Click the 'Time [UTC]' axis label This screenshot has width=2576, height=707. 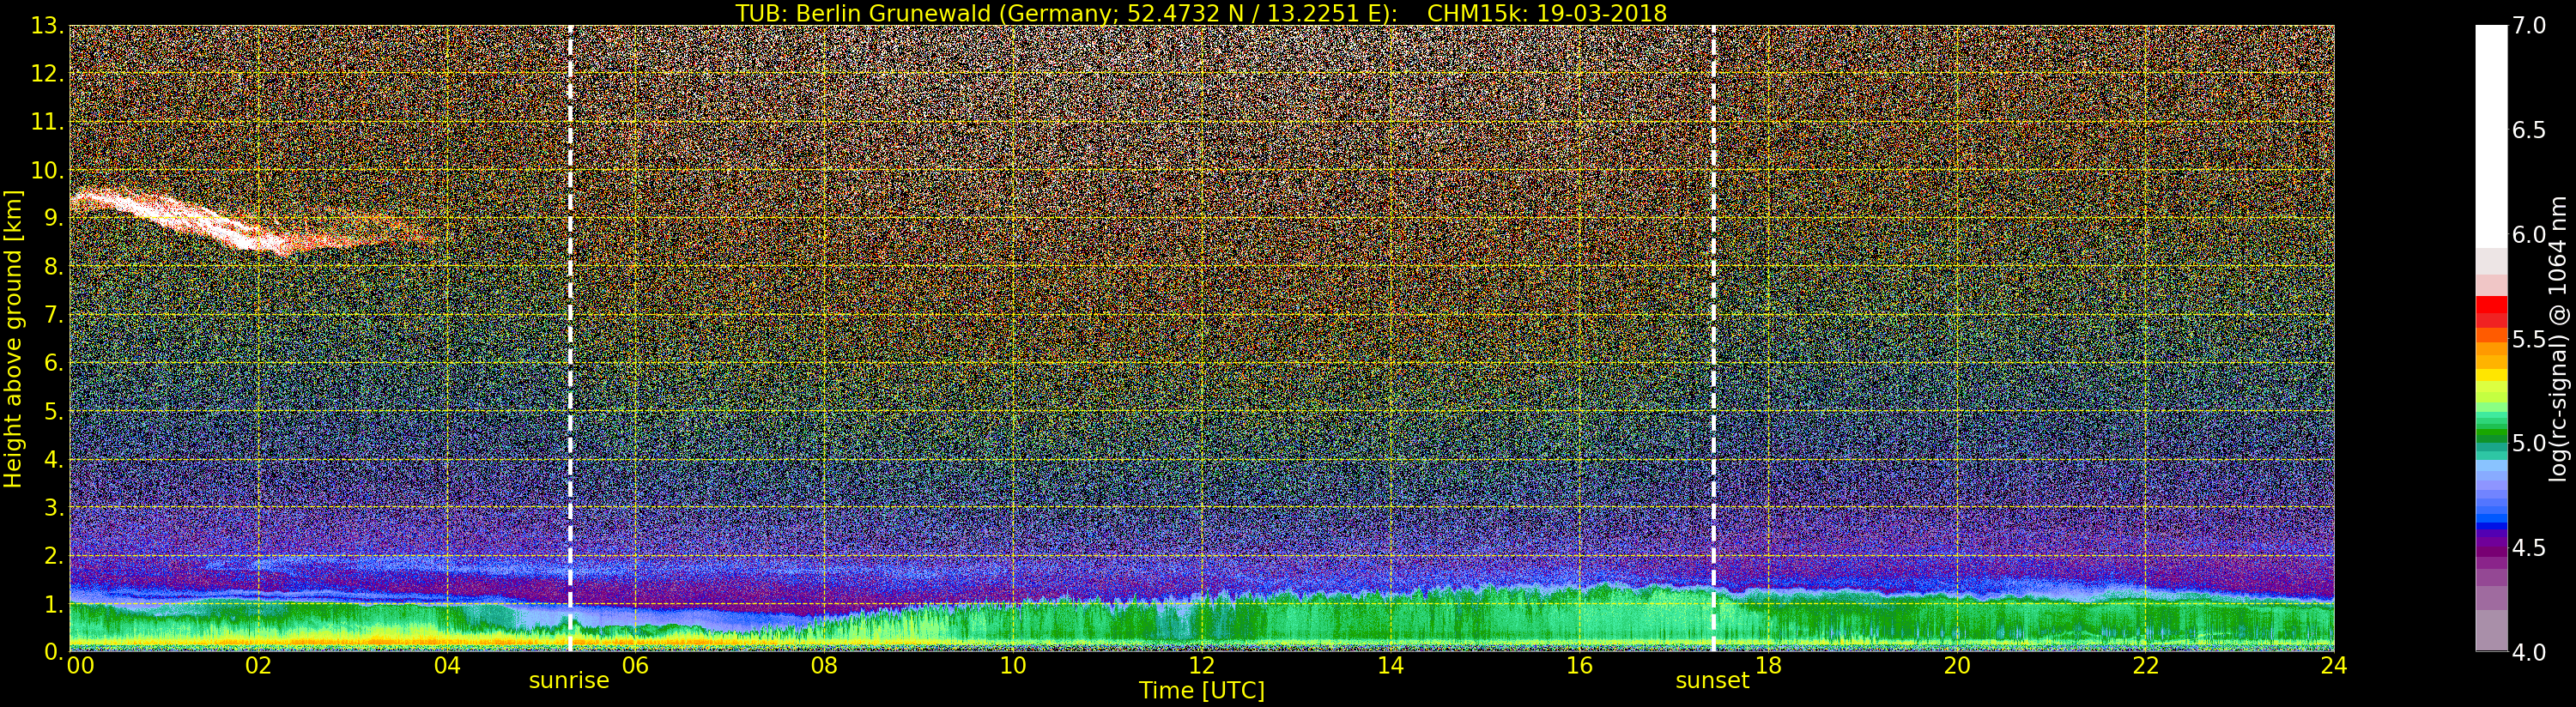1202,691
